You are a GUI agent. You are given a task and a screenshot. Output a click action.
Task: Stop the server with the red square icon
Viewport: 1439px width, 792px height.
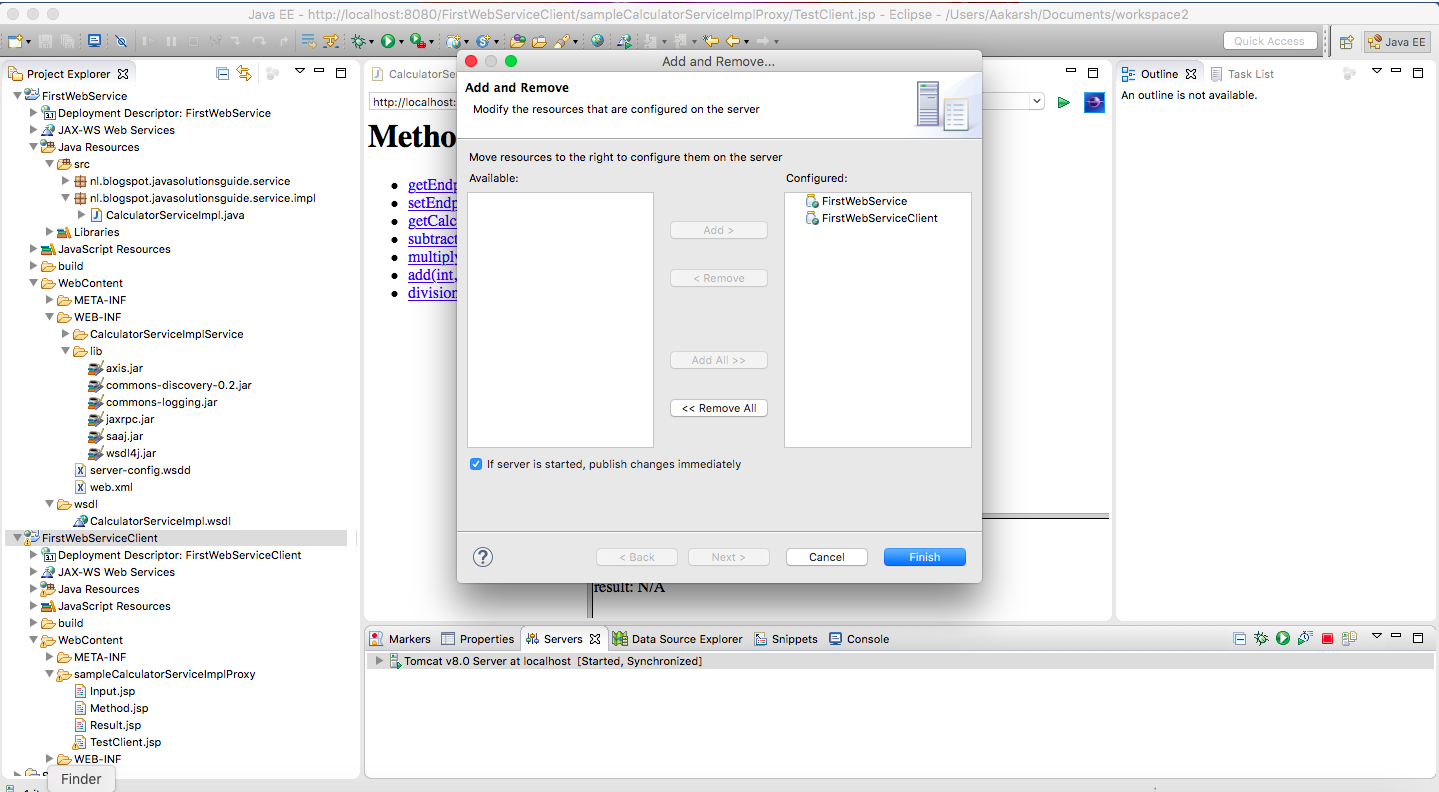coord(1327,638)
